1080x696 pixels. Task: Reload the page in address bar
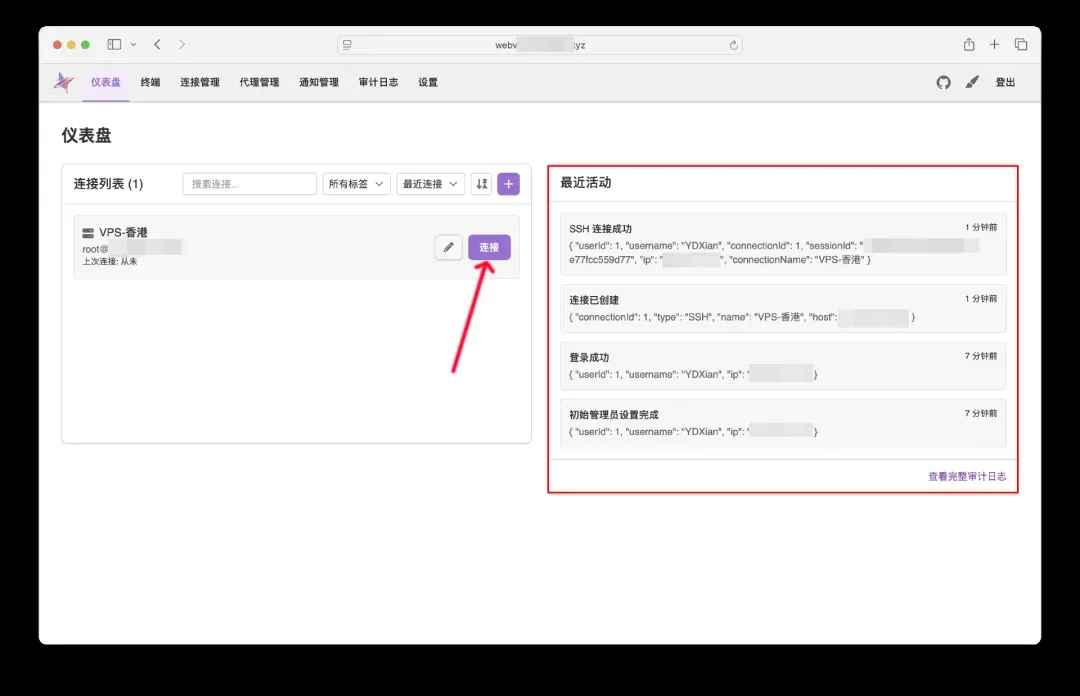[733, 45]
